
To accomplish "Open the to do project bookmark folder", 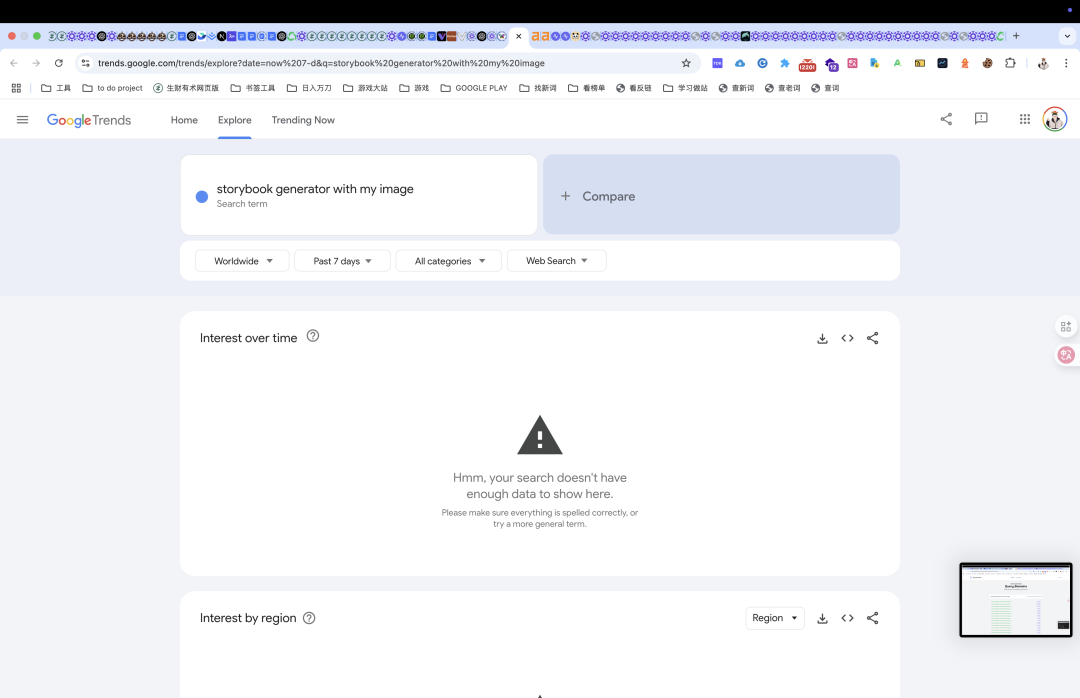I will coord(112,88).
